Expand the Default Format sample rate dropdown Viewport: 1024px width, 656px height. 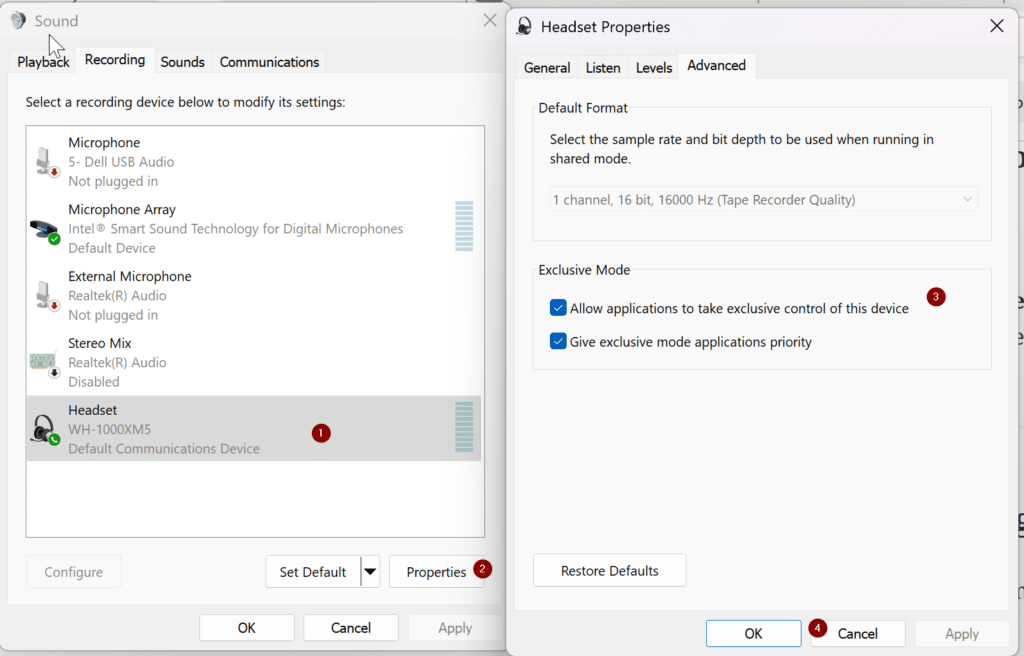764,200
